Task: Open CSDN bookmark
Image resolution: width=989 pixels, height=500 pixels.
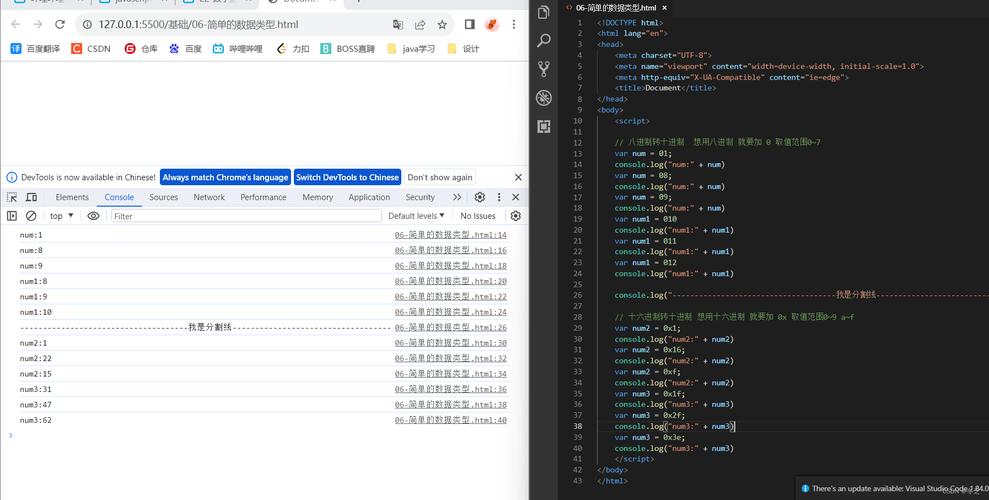Action: [91, 49]
